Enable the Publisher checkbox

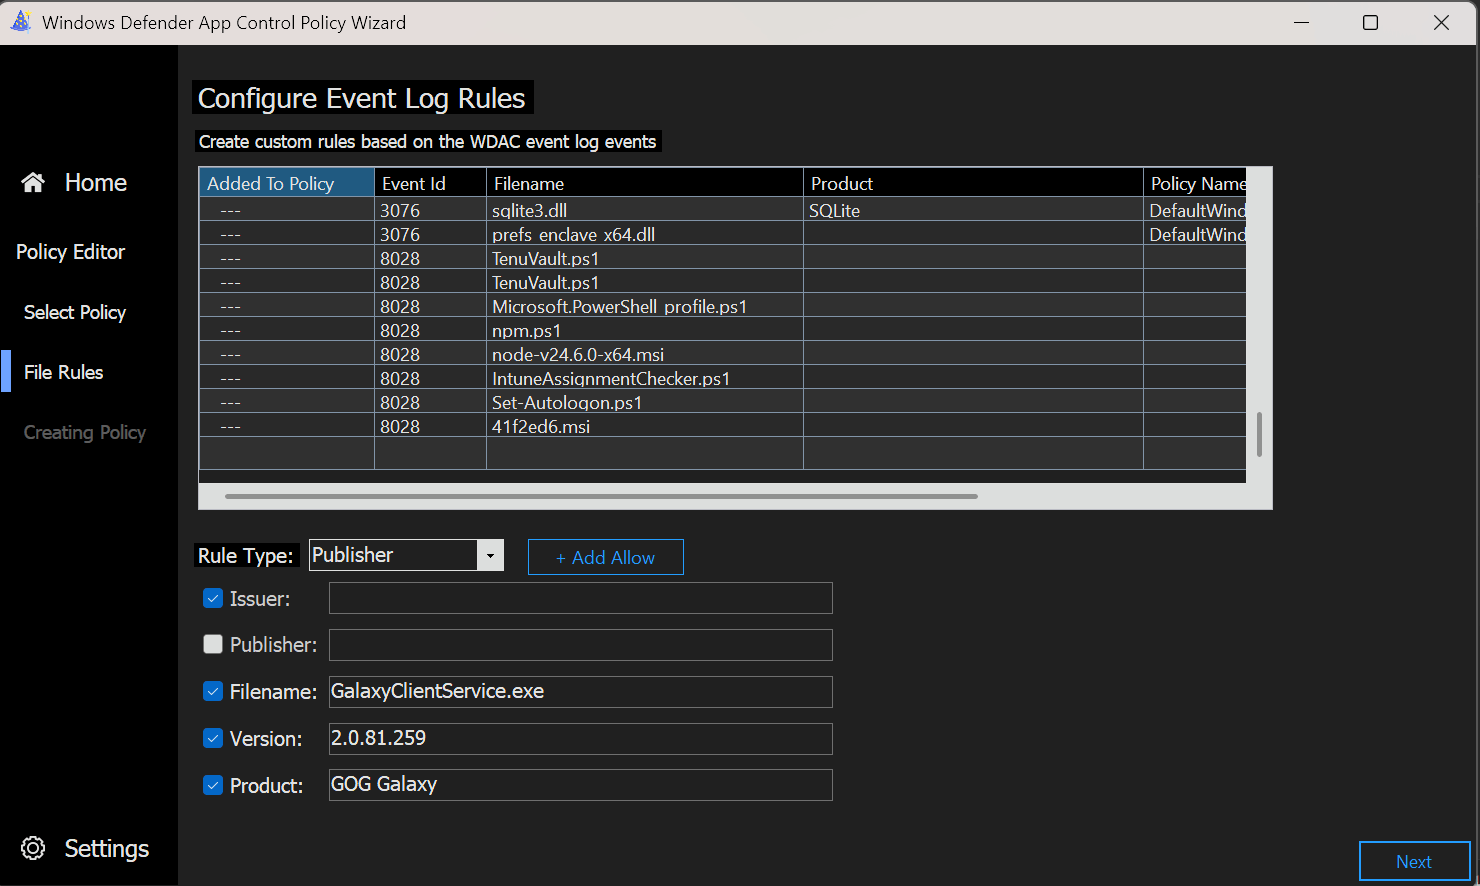213,644
